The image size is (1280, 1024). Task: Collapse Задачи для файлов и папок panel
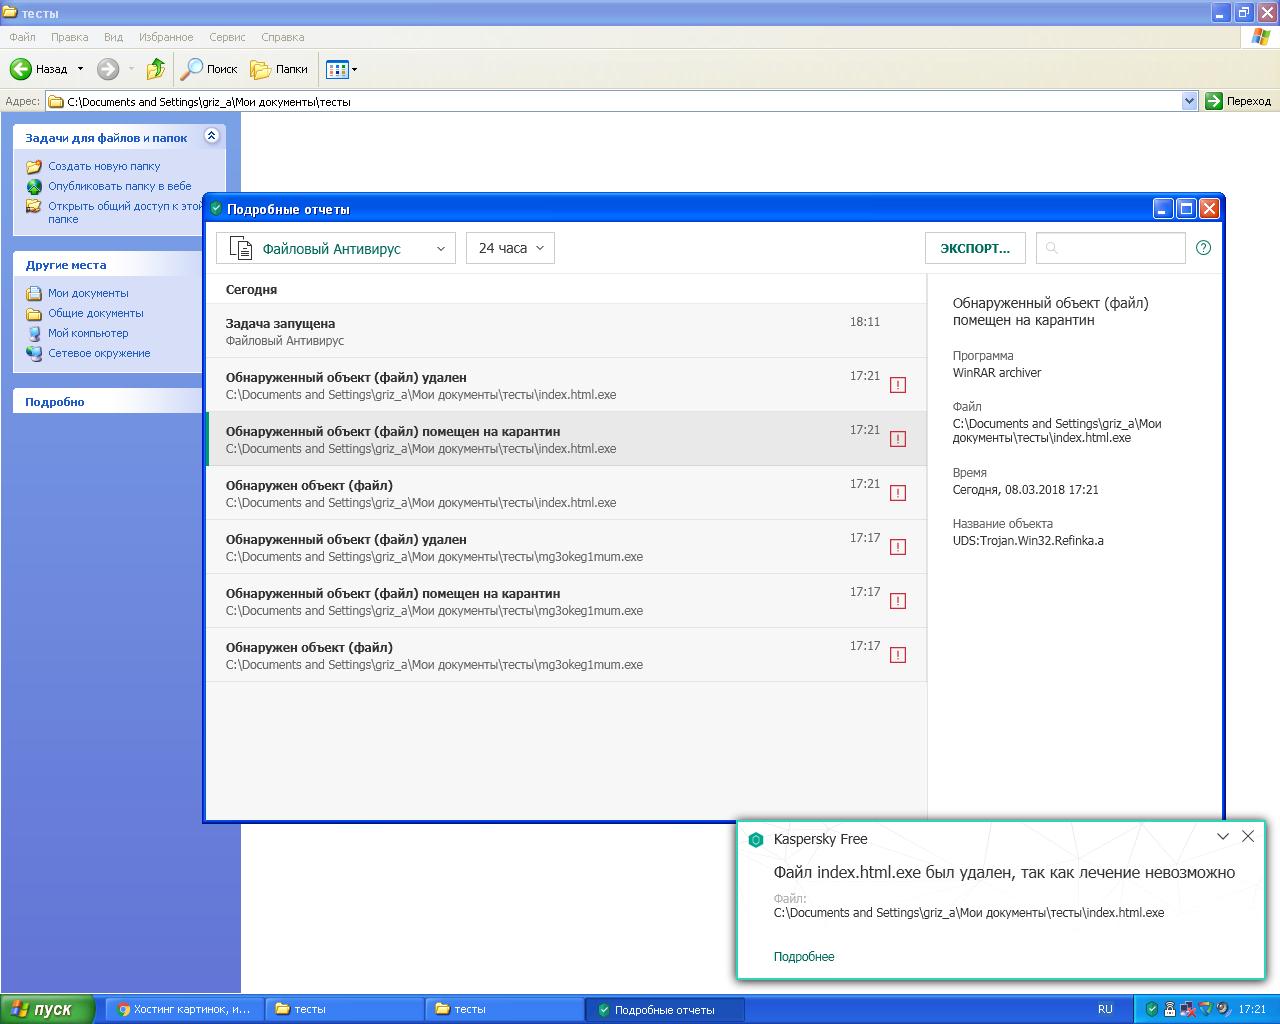tap(211, 137)
